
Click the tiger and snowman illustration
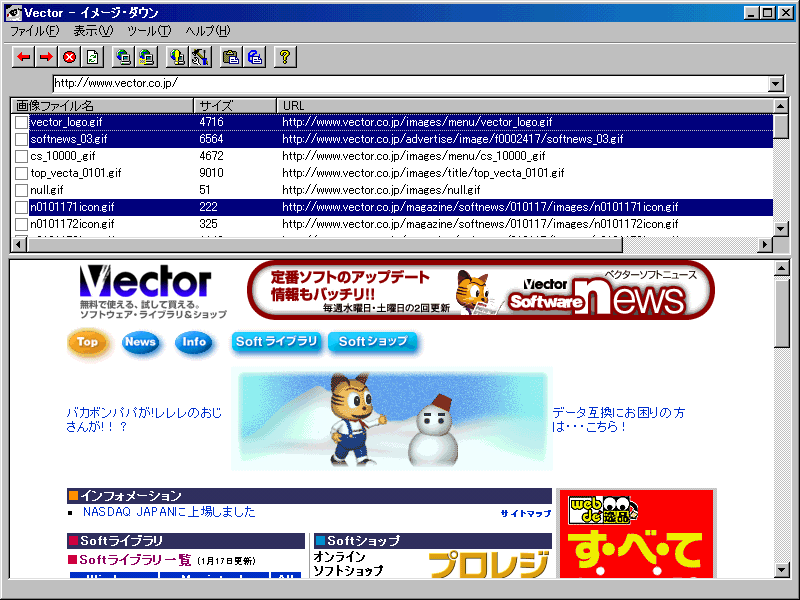(x=392, y=419)
